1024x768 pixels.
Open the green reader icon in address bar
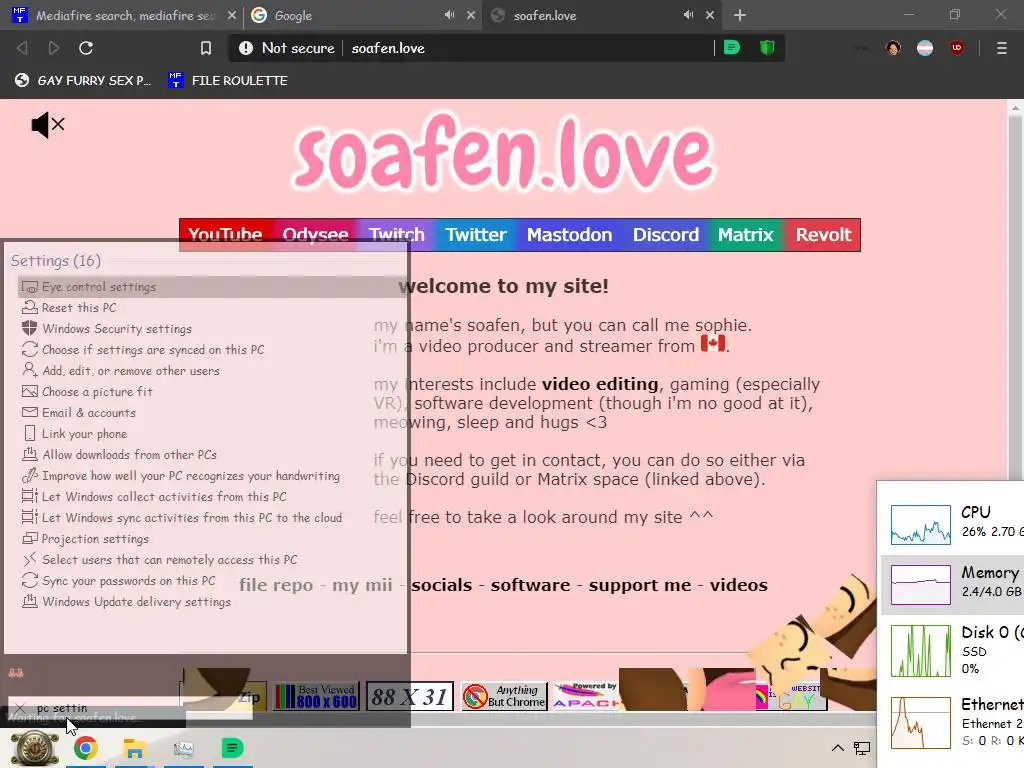coord(731,48)
